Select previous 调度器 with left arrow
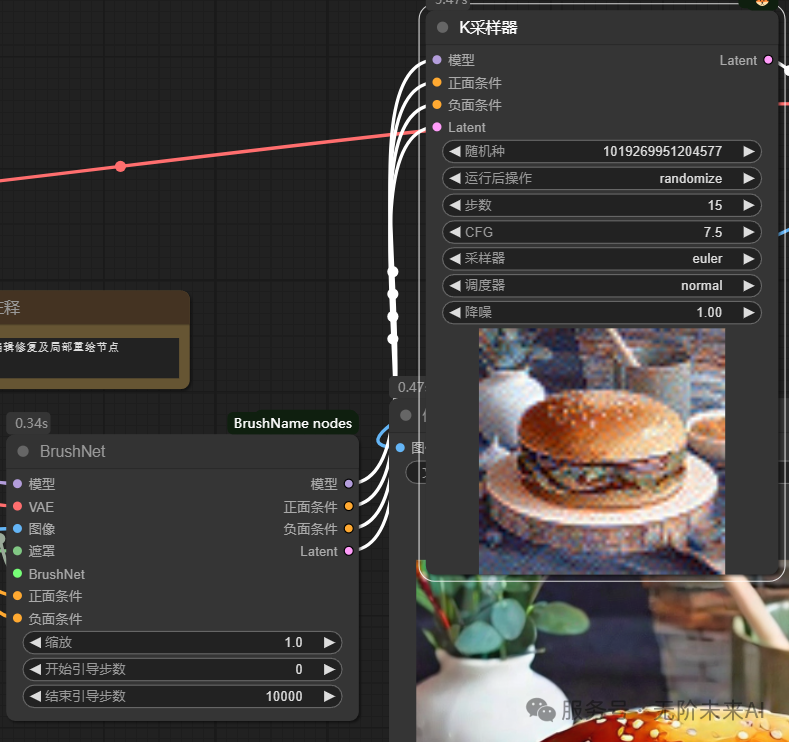 click(454, 285)
